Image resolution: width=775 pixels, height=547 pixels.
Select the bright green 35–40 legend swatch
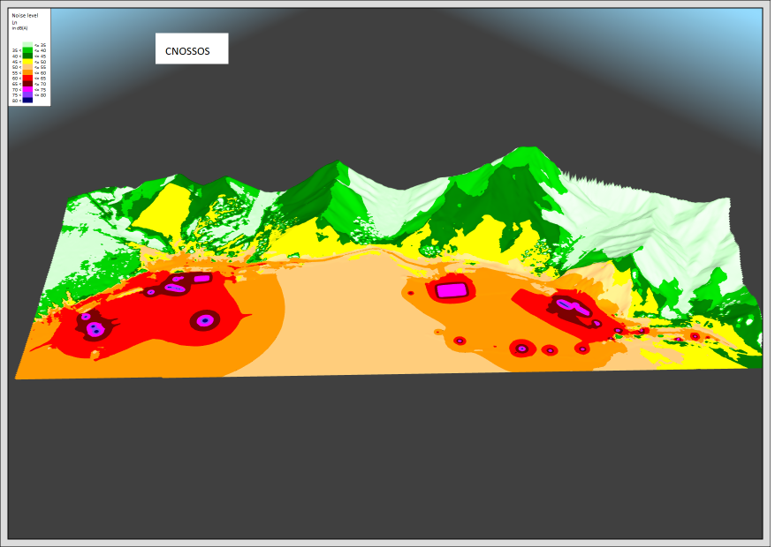[27, 50]
